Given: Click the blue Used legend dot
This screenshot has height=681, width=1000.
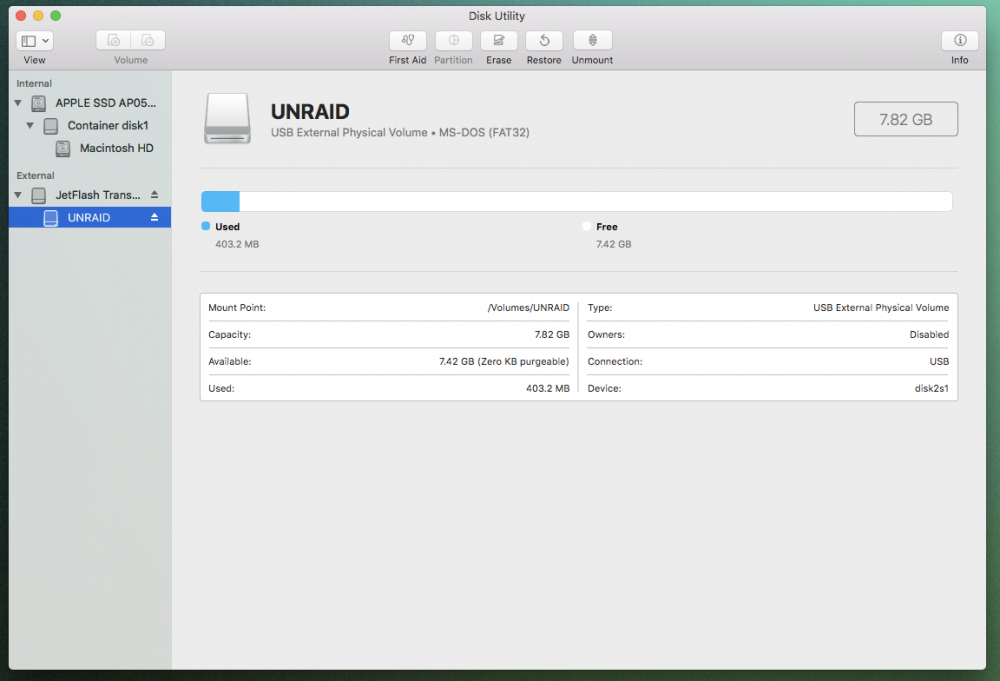Looking at the screenshot, I should [205, 226].
